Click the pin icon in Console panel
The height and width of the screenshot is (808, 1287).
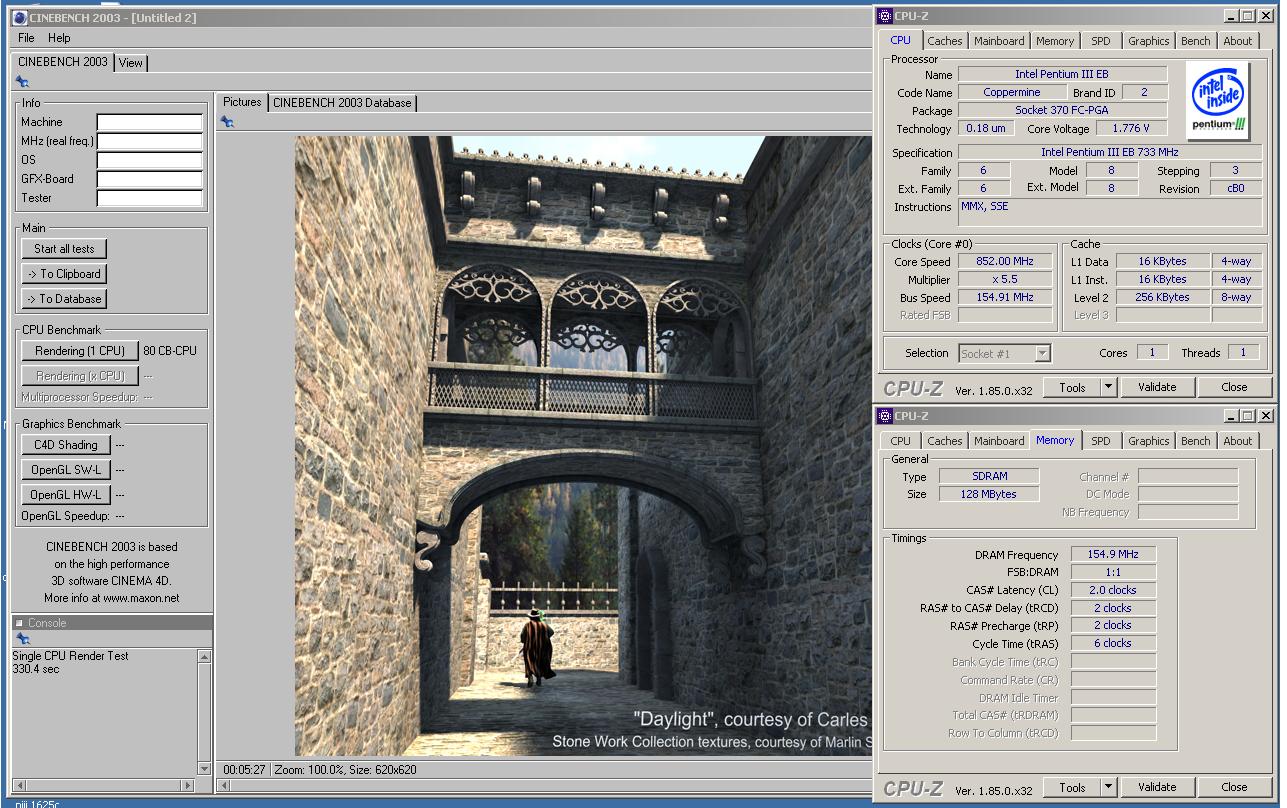(22, 639)
